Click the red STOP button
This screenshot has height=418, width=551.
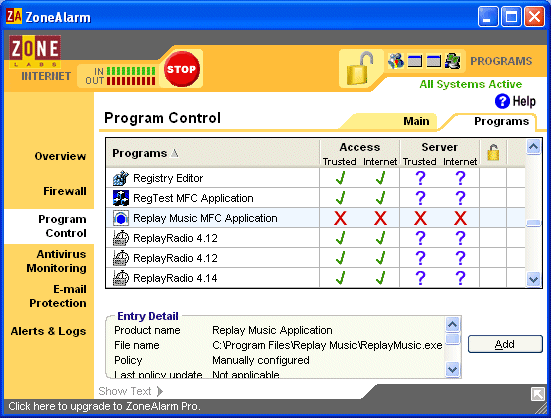tap(182, 69)
